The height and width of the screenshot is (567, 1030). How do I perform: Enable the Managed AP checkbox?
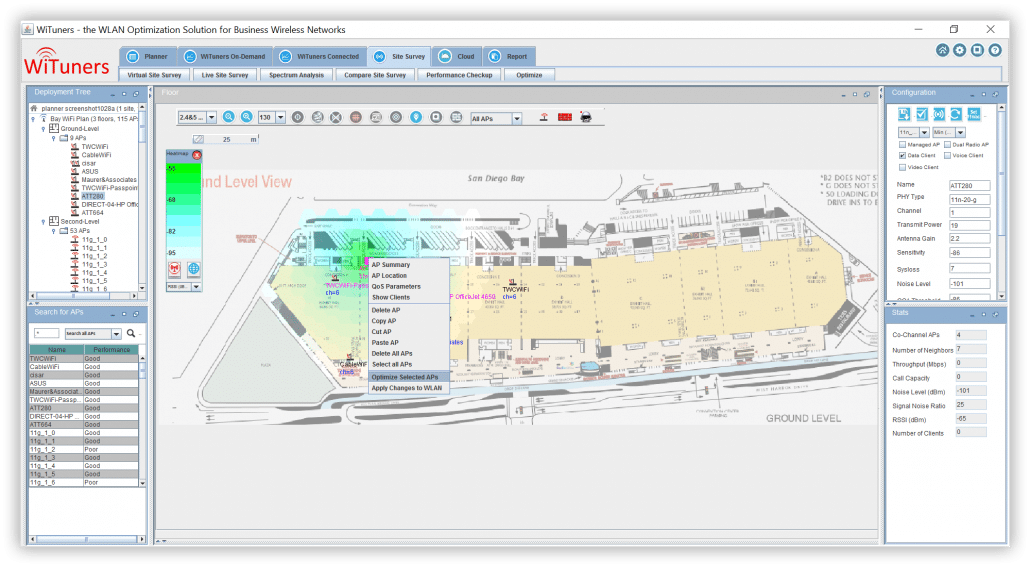[902, 145]
